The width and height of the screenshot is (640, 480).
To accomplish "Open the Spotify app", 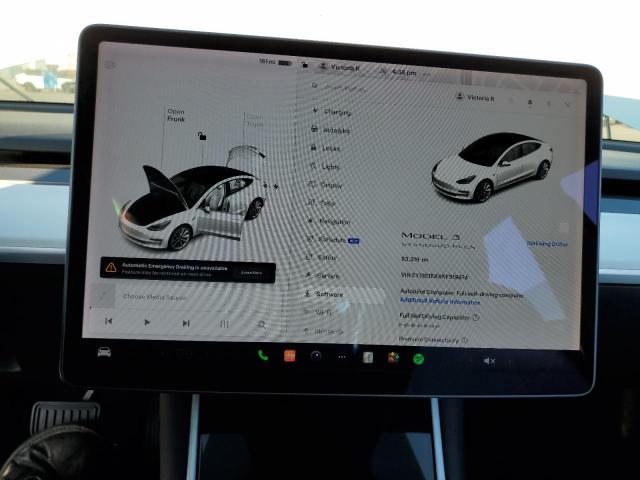I will point(418,359).
